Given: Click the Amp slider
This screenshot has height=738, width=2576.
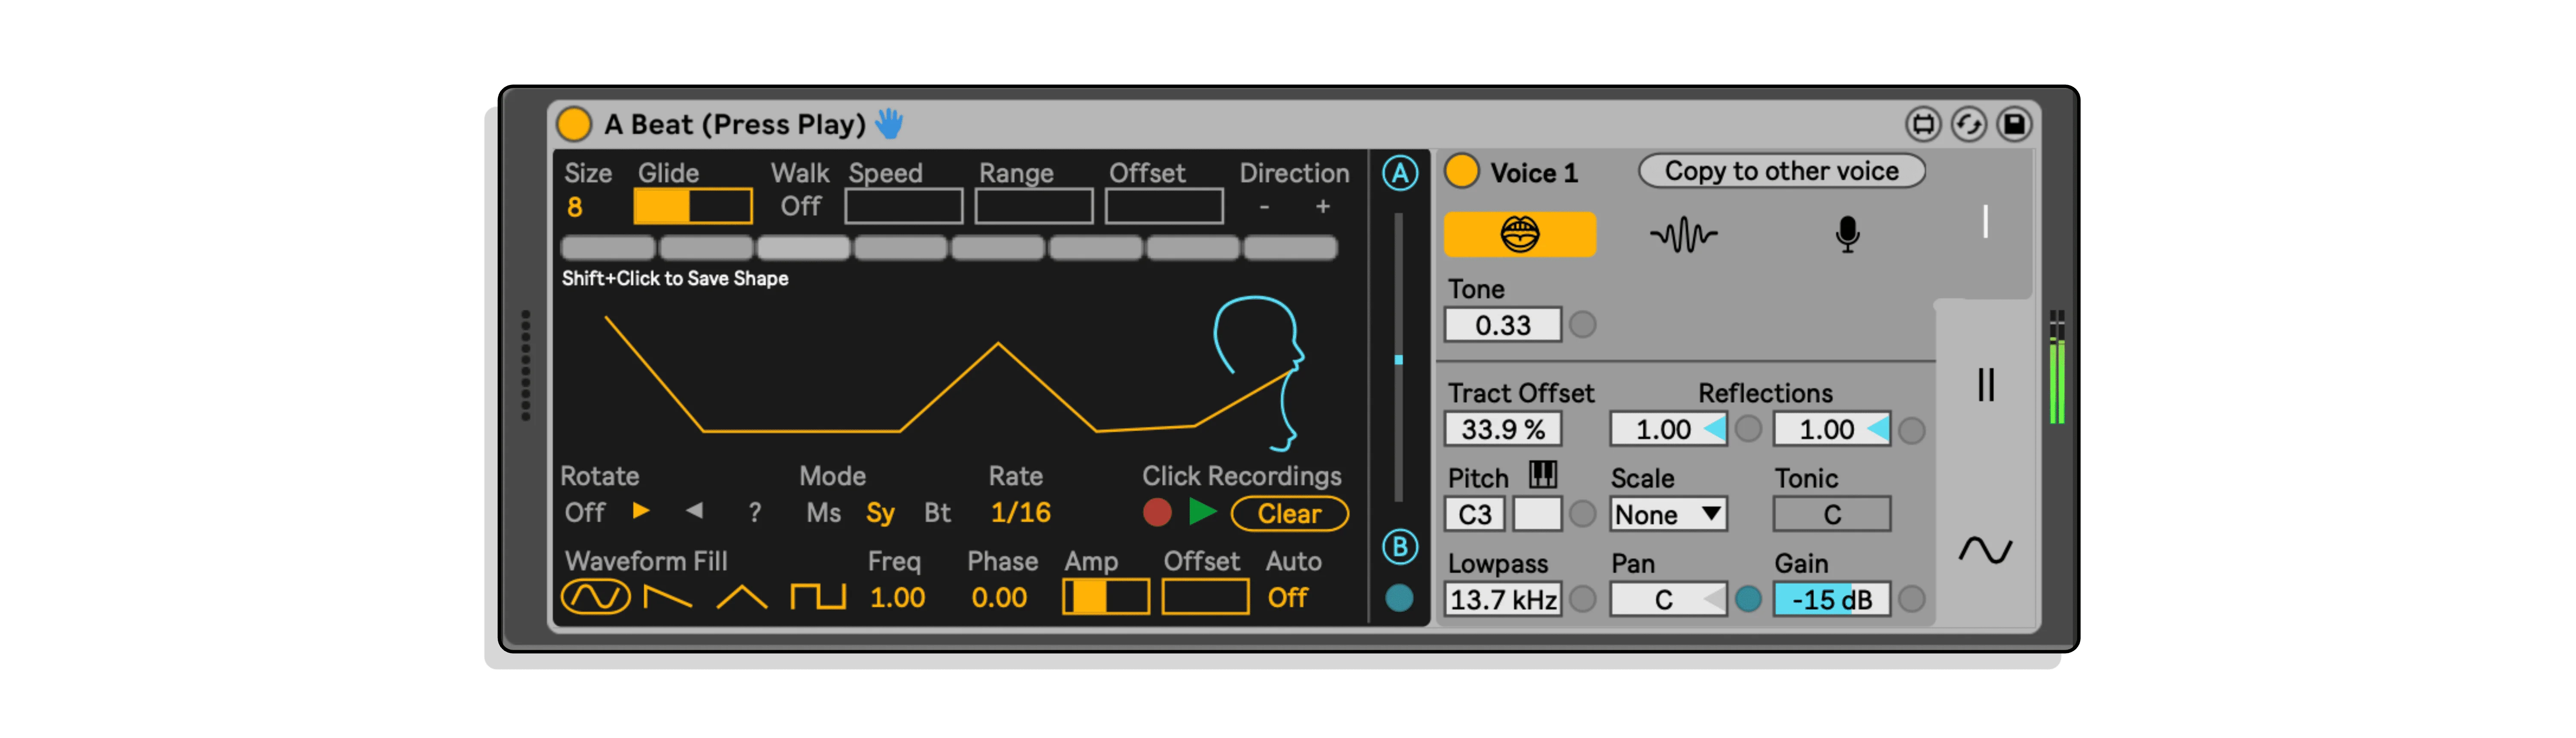Looking at the screenshot, I should (x=1105, y=597).
